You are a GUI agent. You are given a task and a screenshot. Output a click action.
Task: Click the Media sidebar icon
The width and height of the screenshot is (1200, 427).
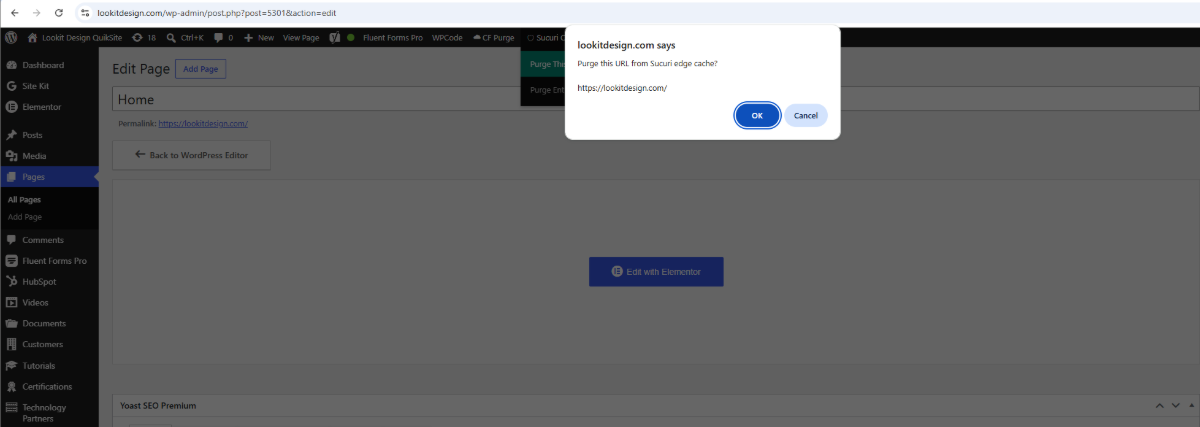tap(11, 156)
